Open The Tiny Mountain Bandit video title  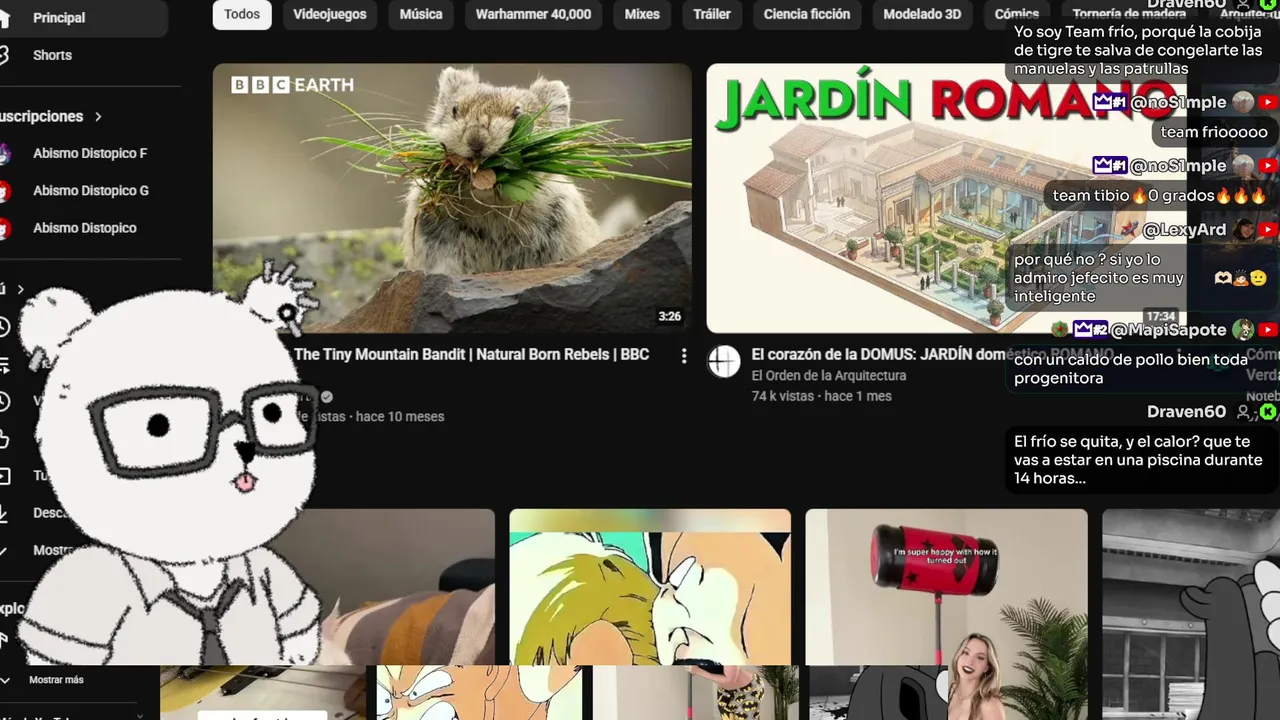471,354
